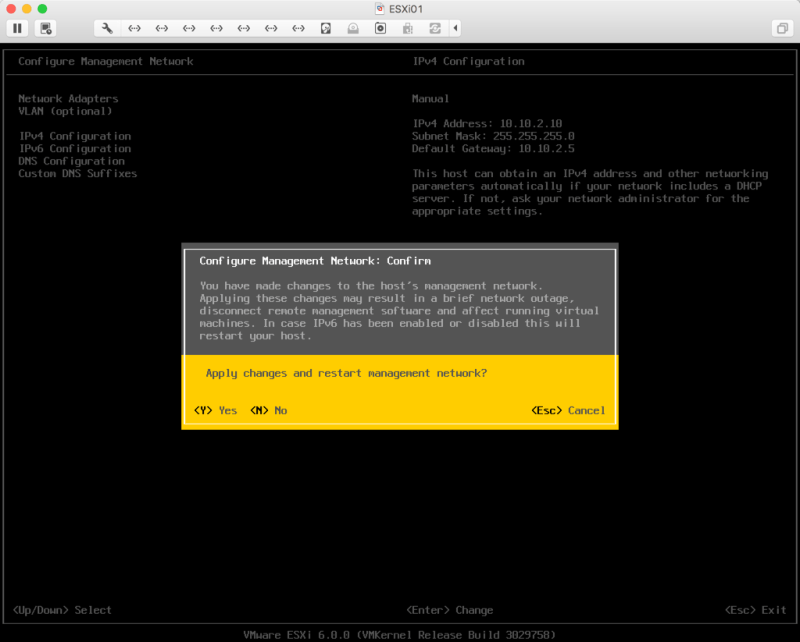This screenshot has width=800, height=642.
Task: Open the snapshots icon beside pause
Action: pyautogui.click(x=47, y=28)
